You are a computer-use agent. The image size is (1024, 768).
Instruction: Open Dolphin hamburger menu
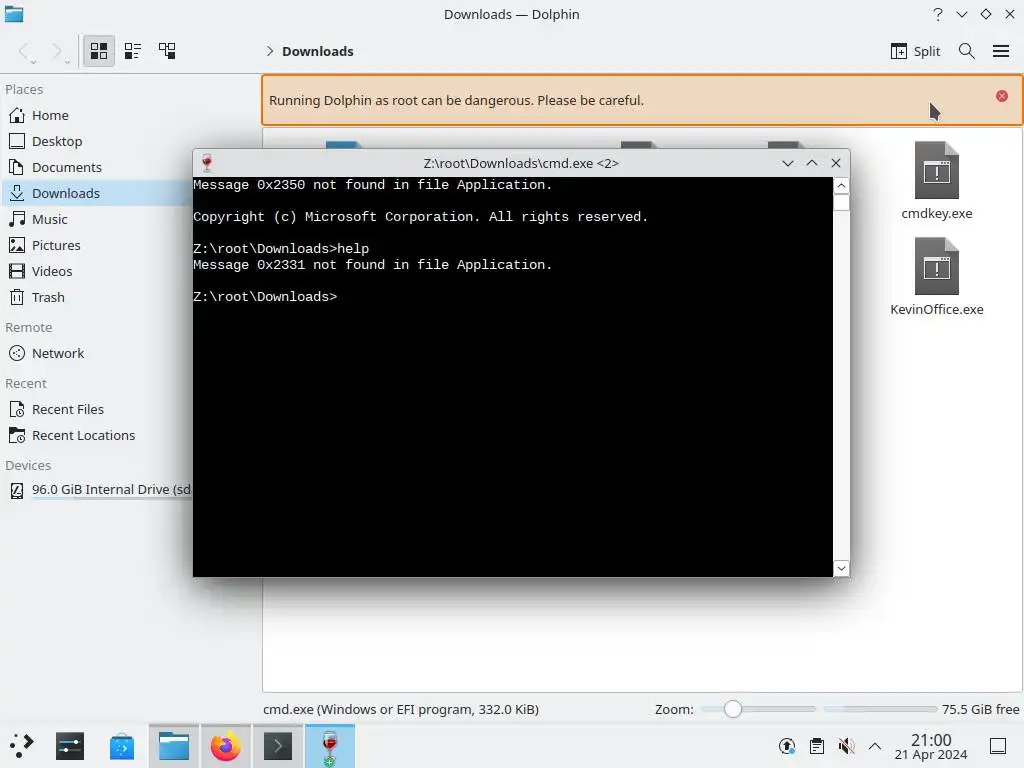(1000, 51)
